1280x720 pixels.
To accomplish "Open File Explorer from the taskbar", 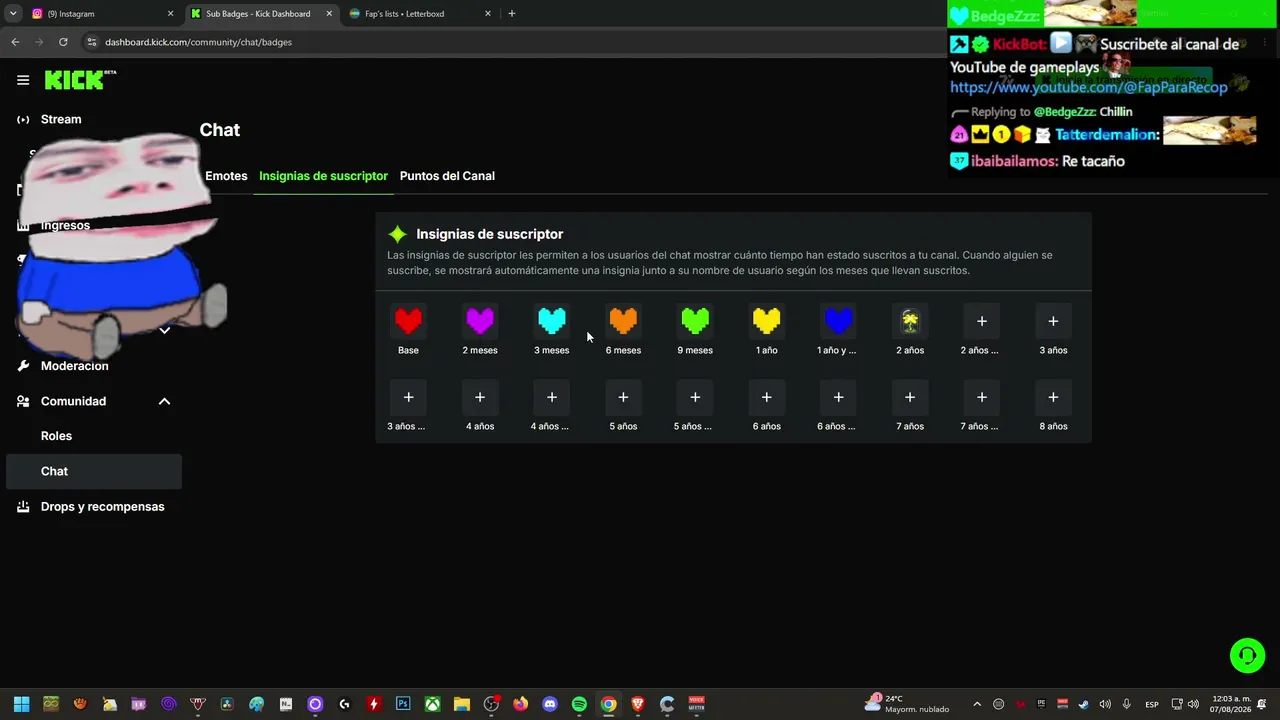I will click(x=461, y=704).
